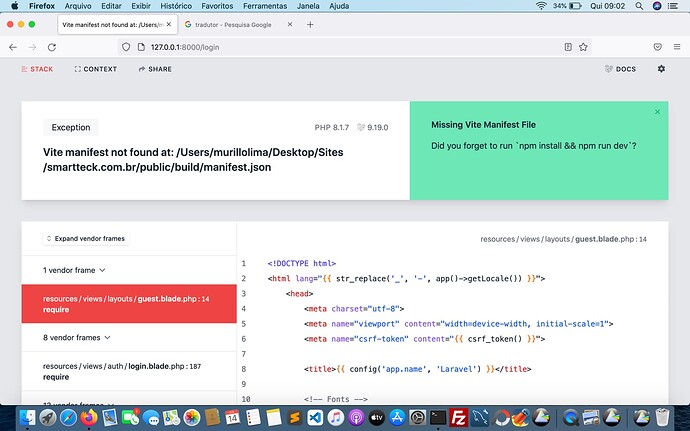
Task: Close the Vite manifest not found tab
Action: click(169, 25)
